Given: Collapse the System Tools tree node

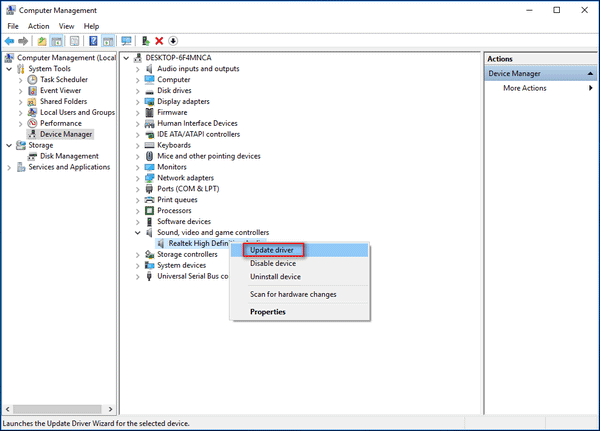Looking at the screenshot, I should click(x=10, y=69).
